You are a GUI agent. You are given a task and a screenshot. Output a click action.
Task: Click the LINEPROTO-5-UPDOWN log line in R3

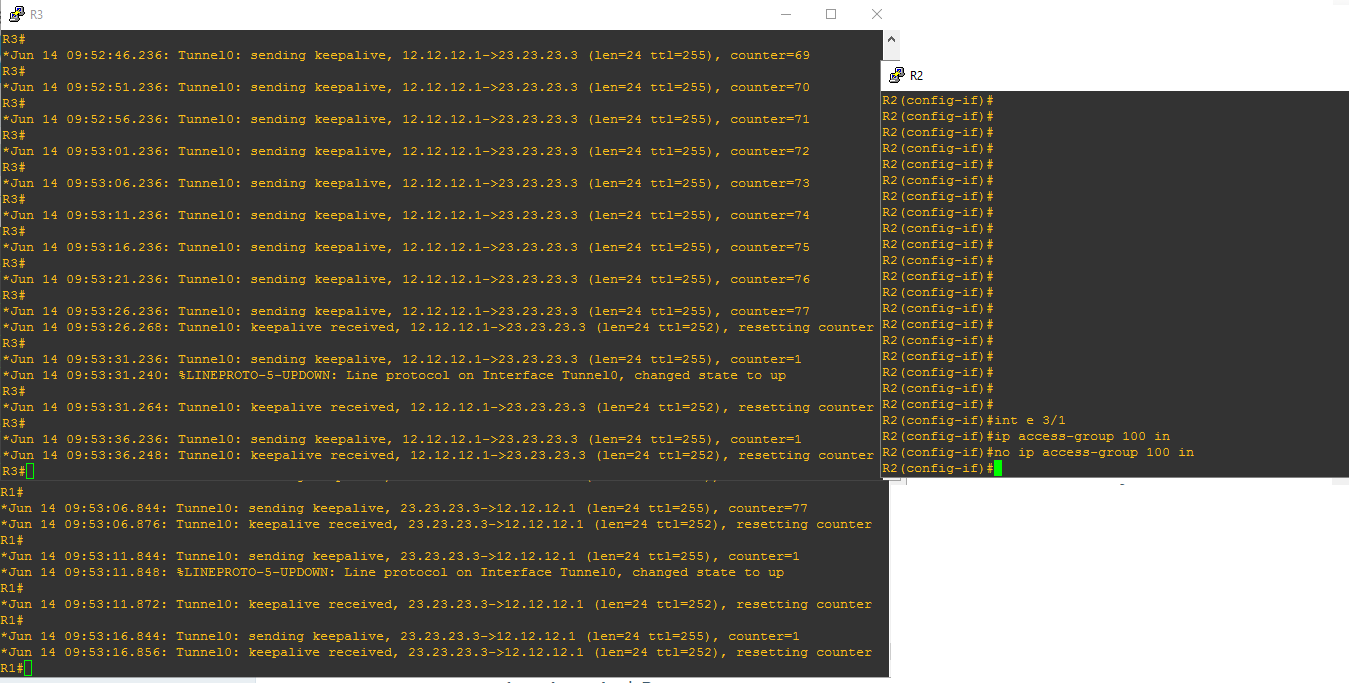click(x=482, y=375)
